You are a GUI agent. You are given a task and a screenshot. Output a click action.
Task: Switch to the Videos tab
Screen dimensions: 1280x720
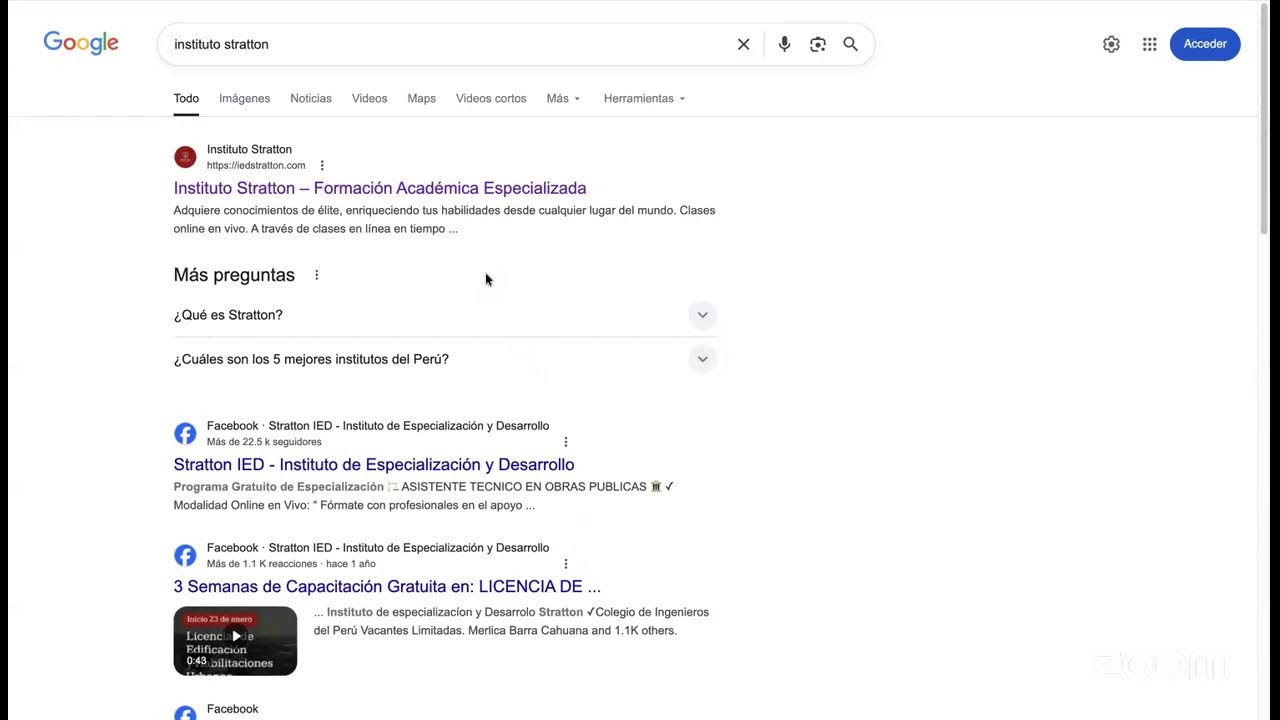coord(369,98)
